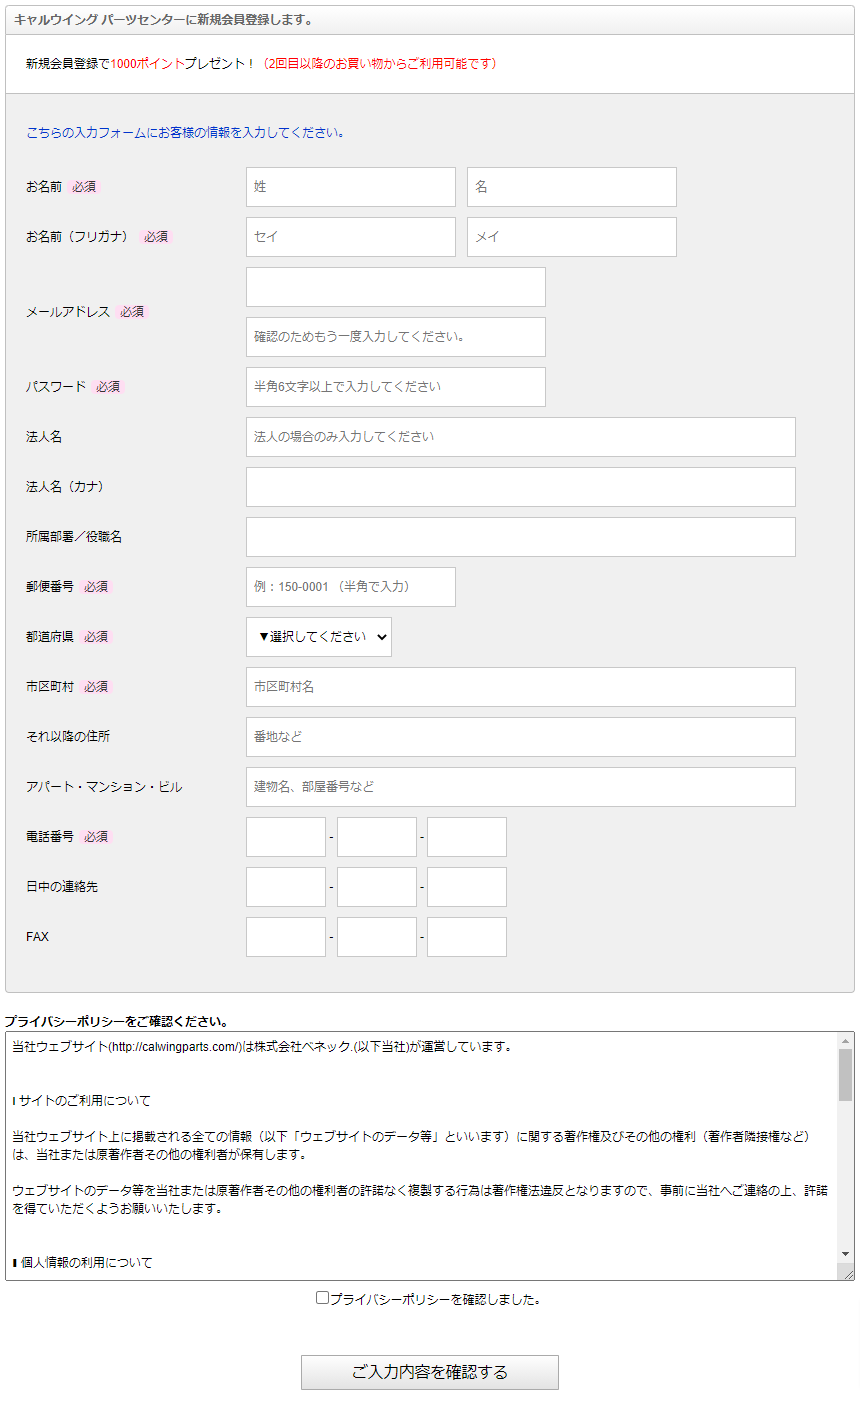Focus the セイ furigana field
The width and height of the screenshot is (860, 1407).
point(351,237)
